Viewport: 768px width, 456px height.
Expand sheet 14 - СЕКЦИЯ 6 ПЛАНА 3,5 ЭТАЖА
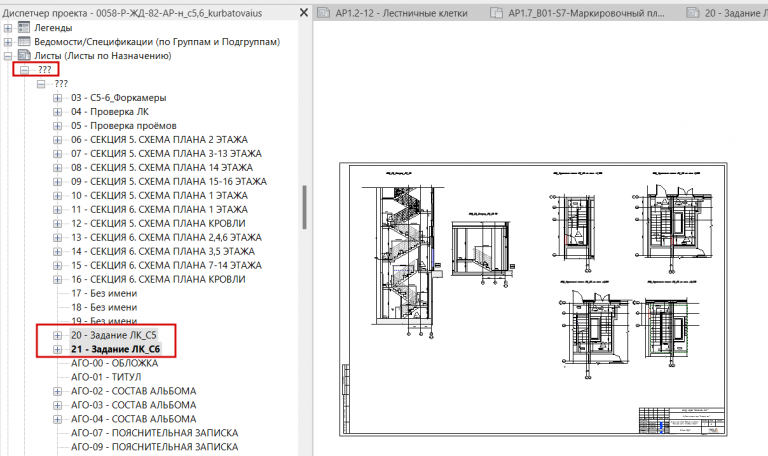(x=58, y=252)
